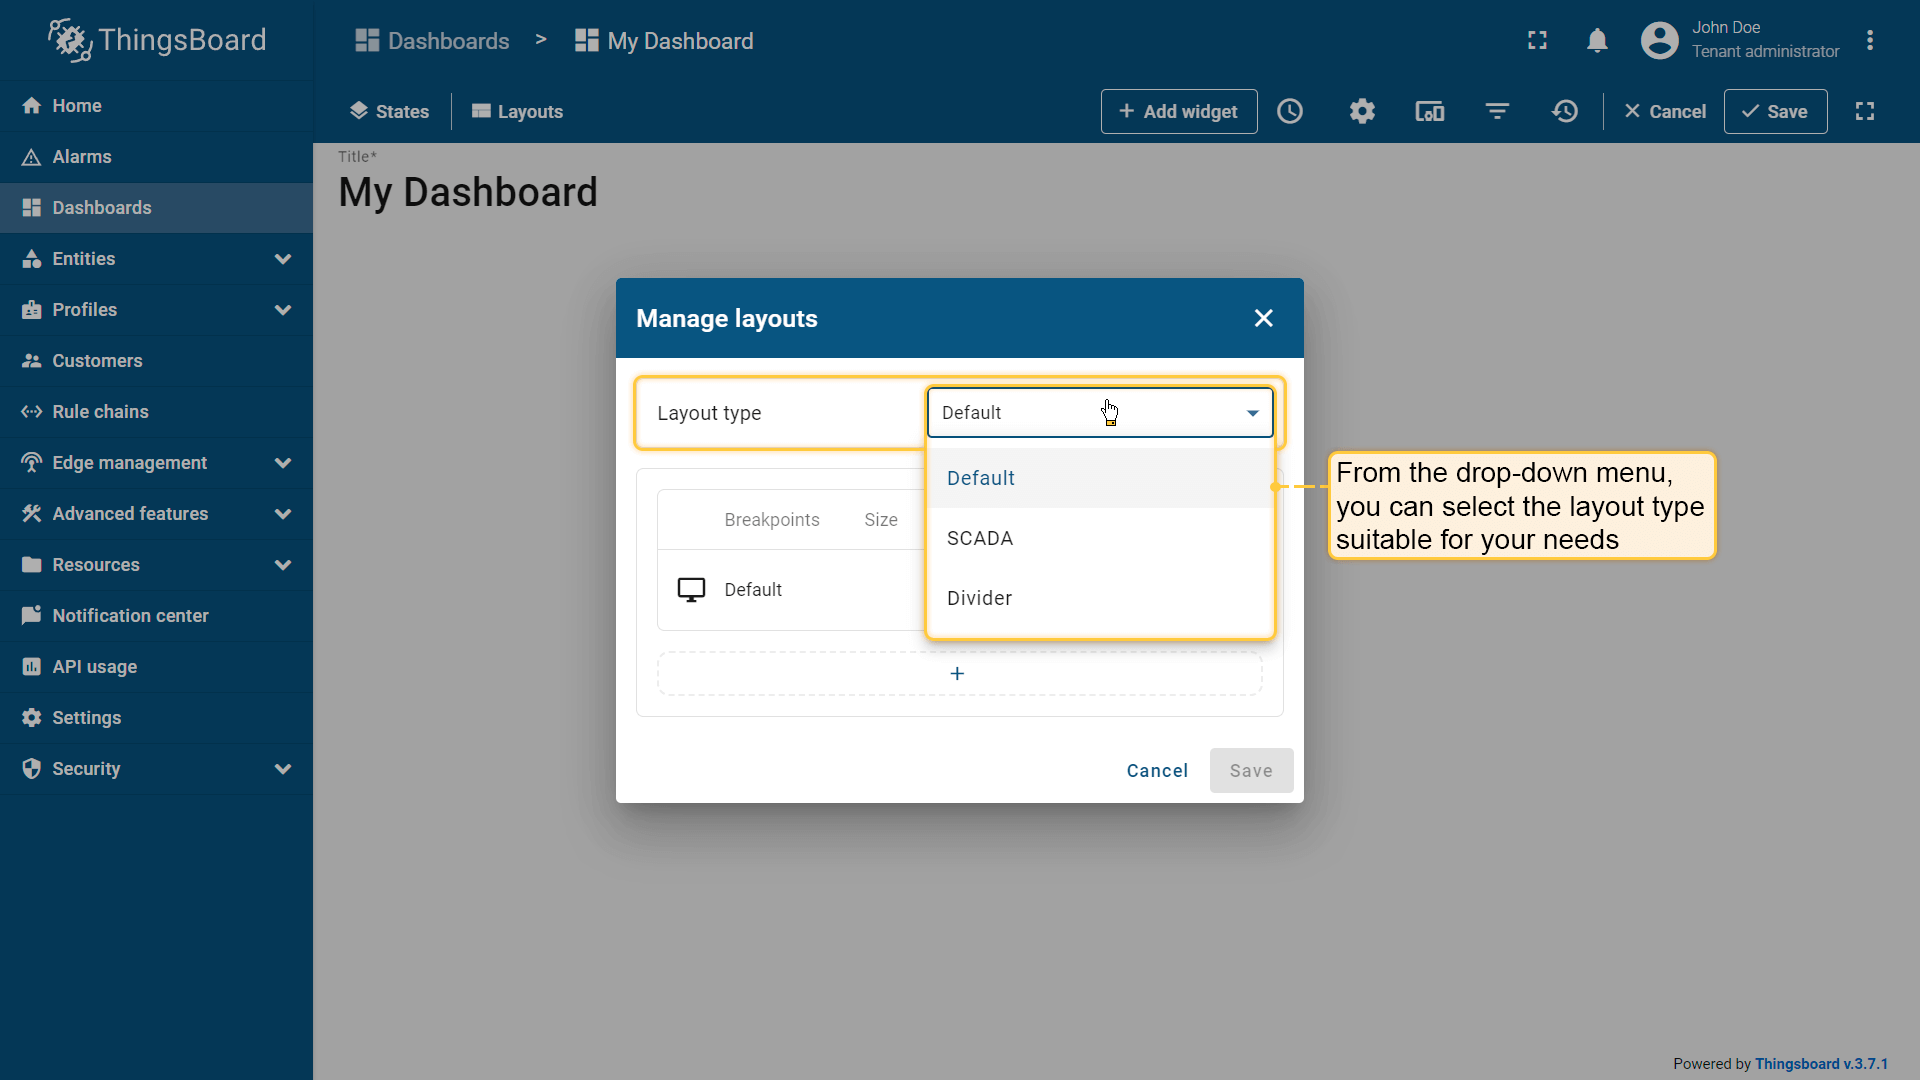Click the entity aliases icon

point(1429,111)
